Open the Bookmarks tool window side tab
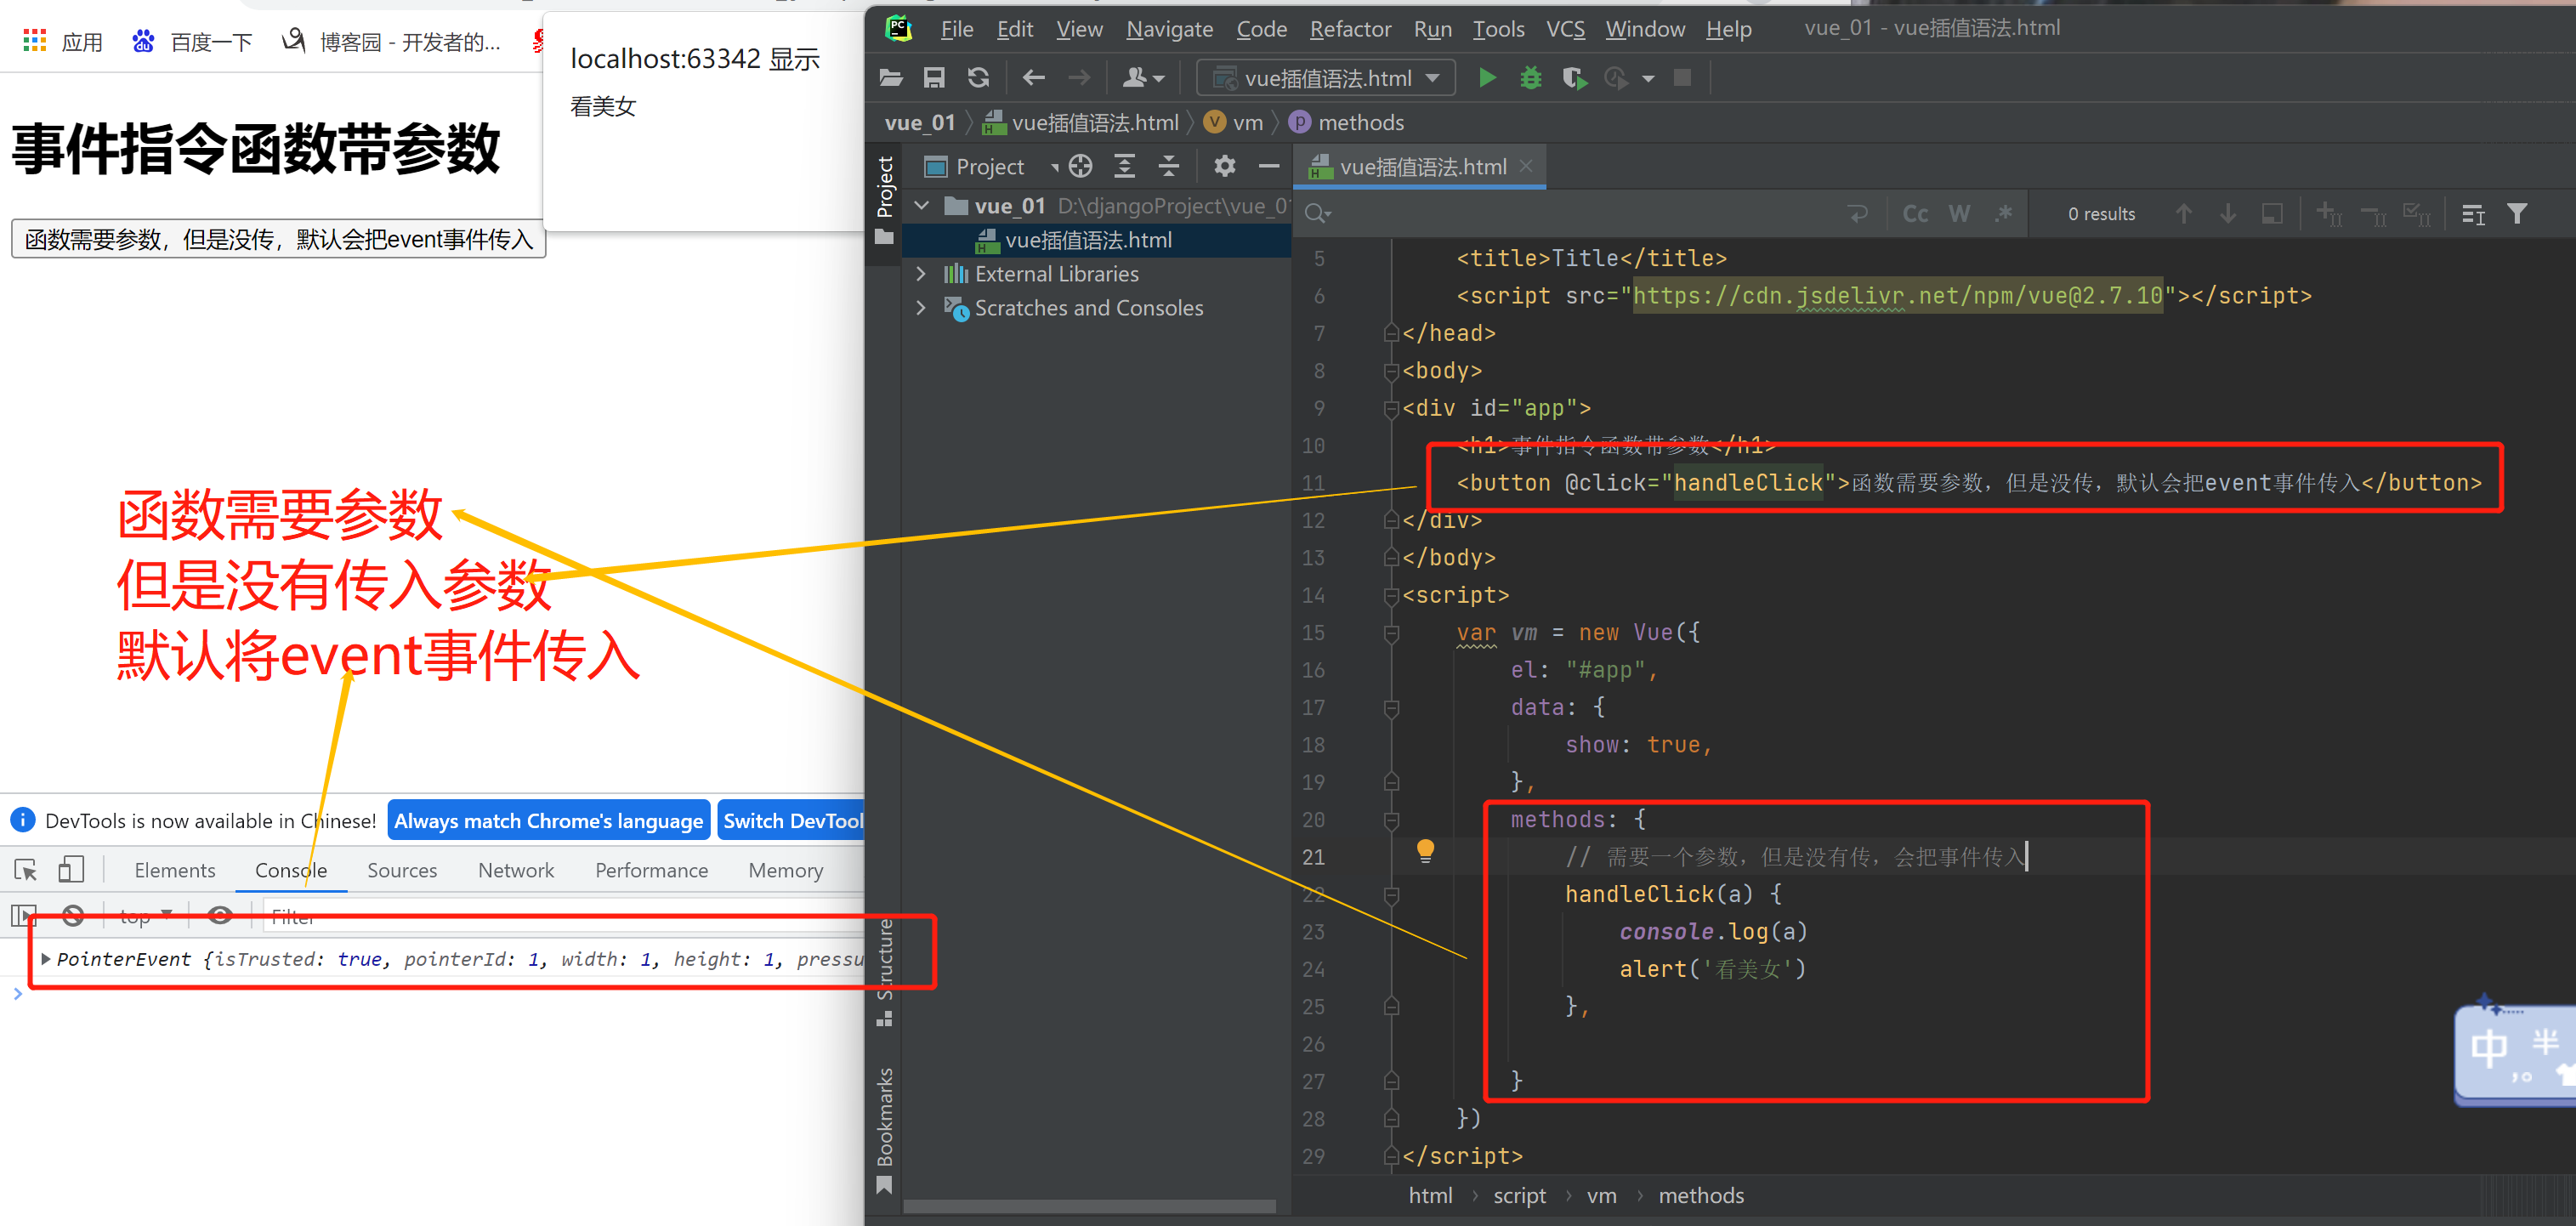2576x1226 pixels. click(884, 1130)
